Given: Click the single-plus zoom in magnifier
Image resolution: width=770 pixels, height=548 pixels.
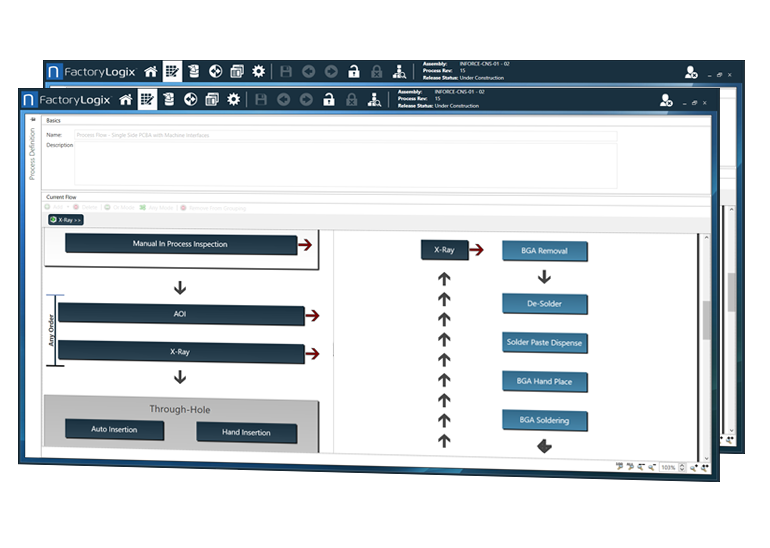Looking at the screenshot, I should [693, 468].
